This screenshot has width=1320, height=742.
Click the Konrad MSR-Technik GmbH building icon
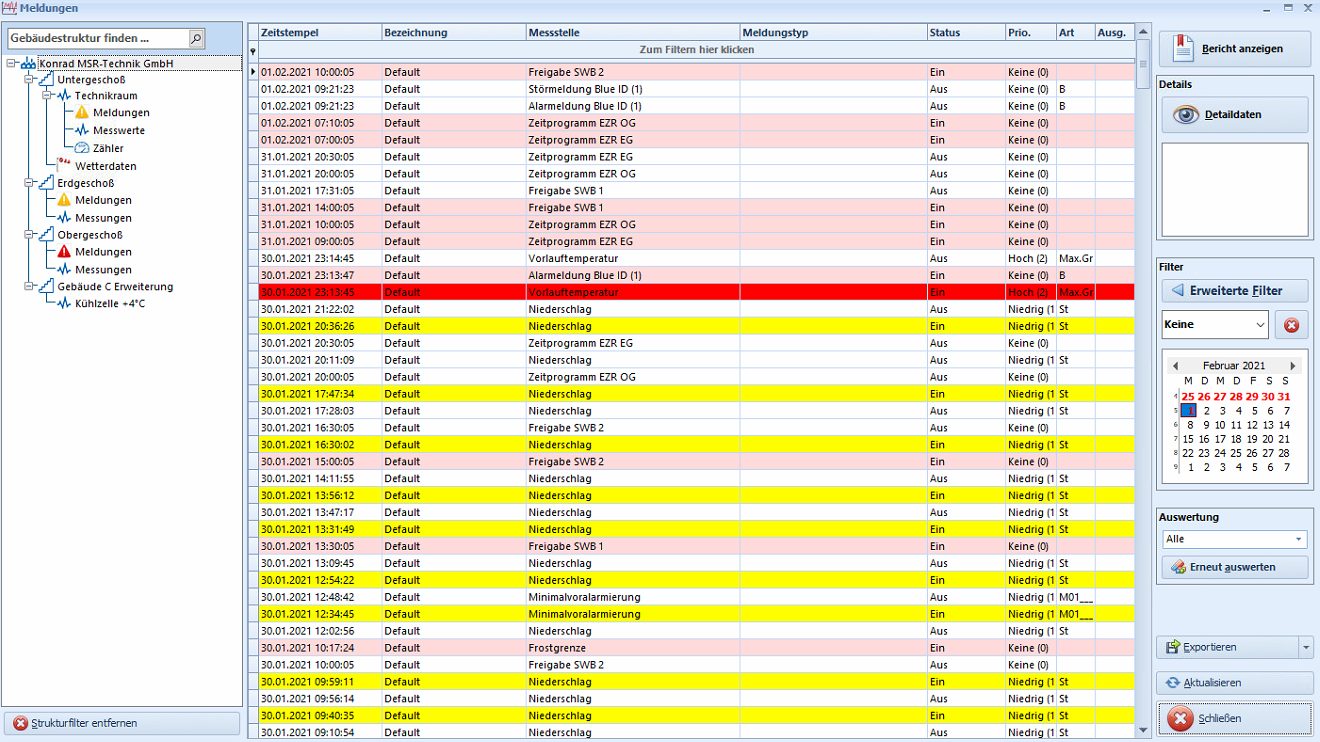[29, 64]
